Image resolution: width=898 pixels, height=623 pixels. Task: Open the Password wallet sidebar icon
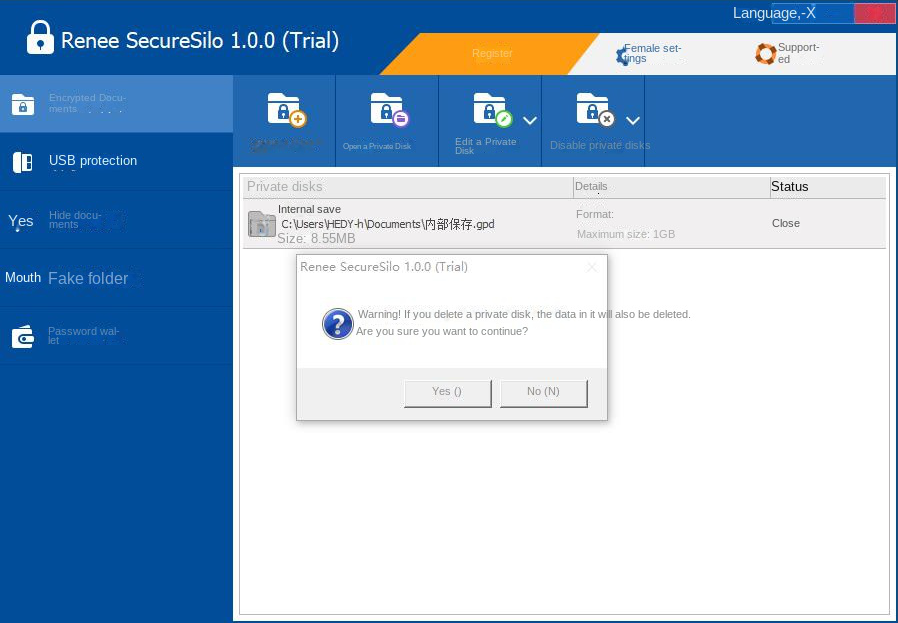click(22, 336)
